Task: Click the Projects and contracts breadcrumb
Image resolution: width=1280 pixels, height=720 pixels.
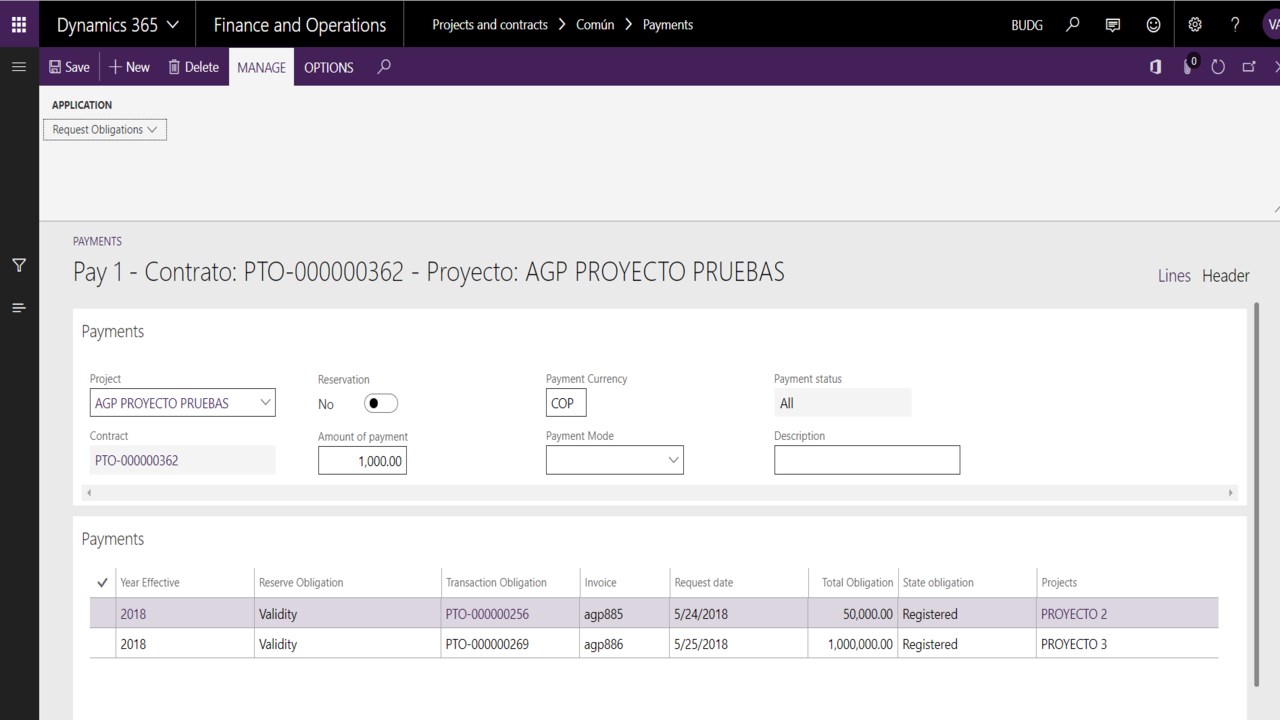Action: [490, 25]
